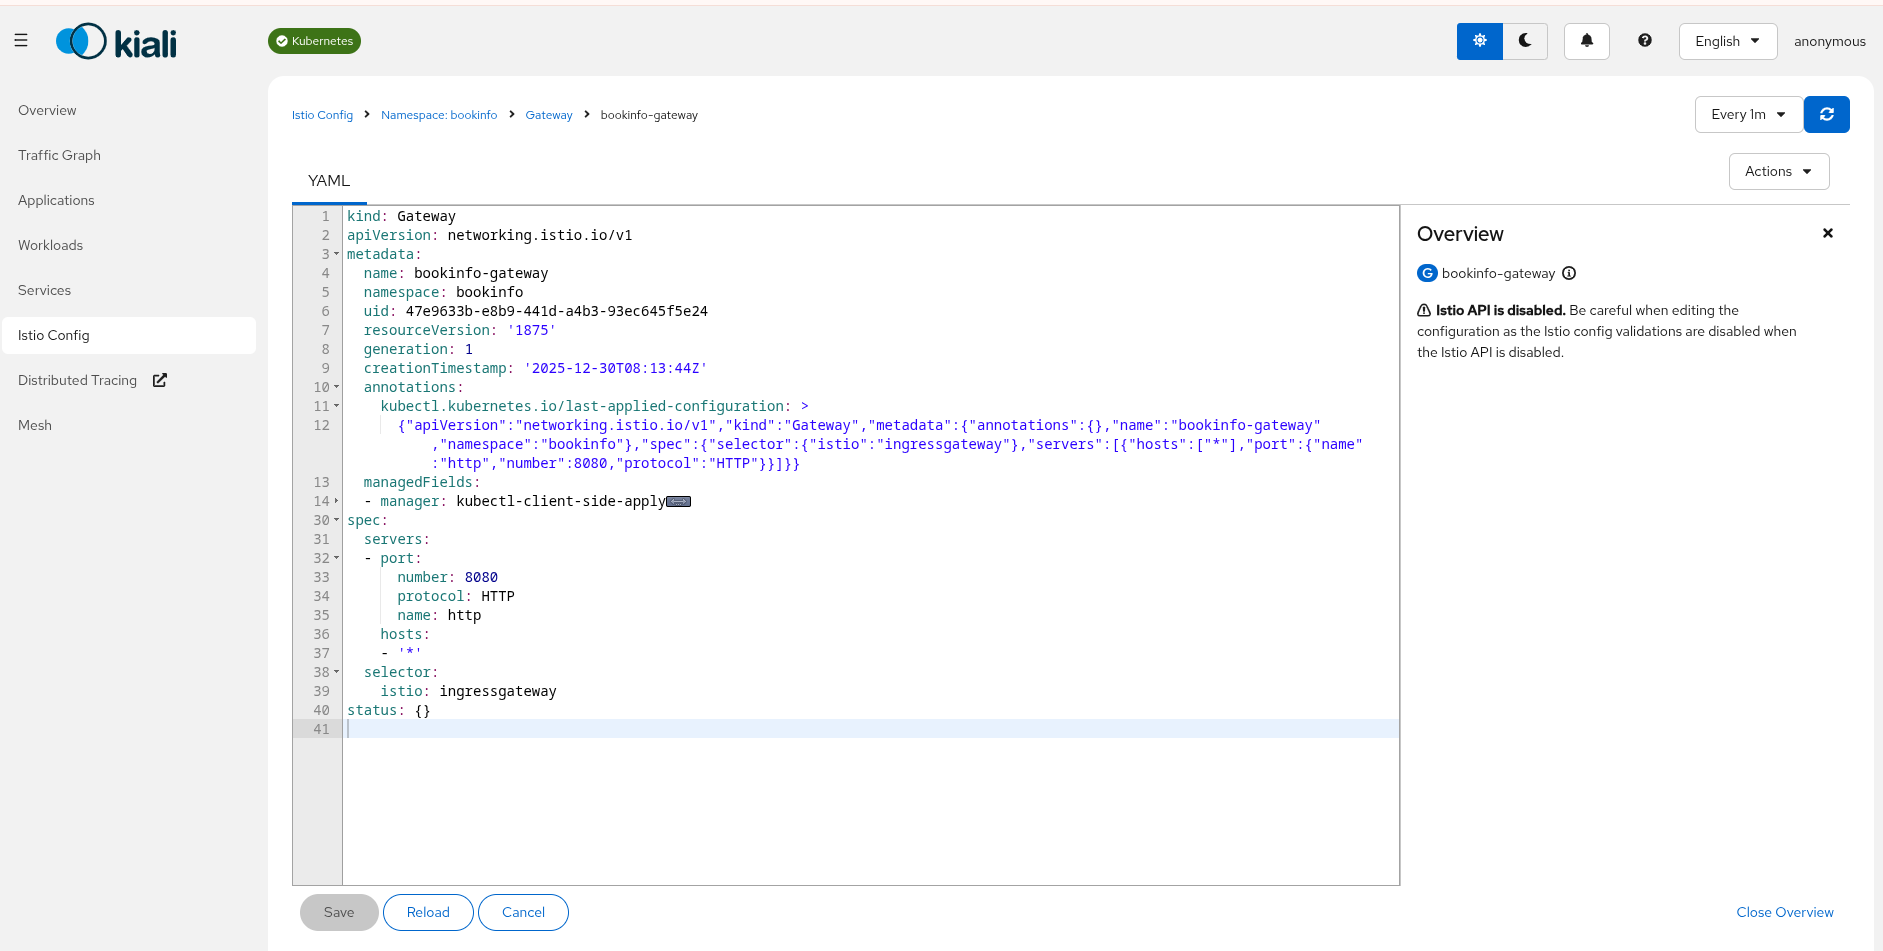
Task: Click the blue refresh icon button
Action: pos(1826,115)
